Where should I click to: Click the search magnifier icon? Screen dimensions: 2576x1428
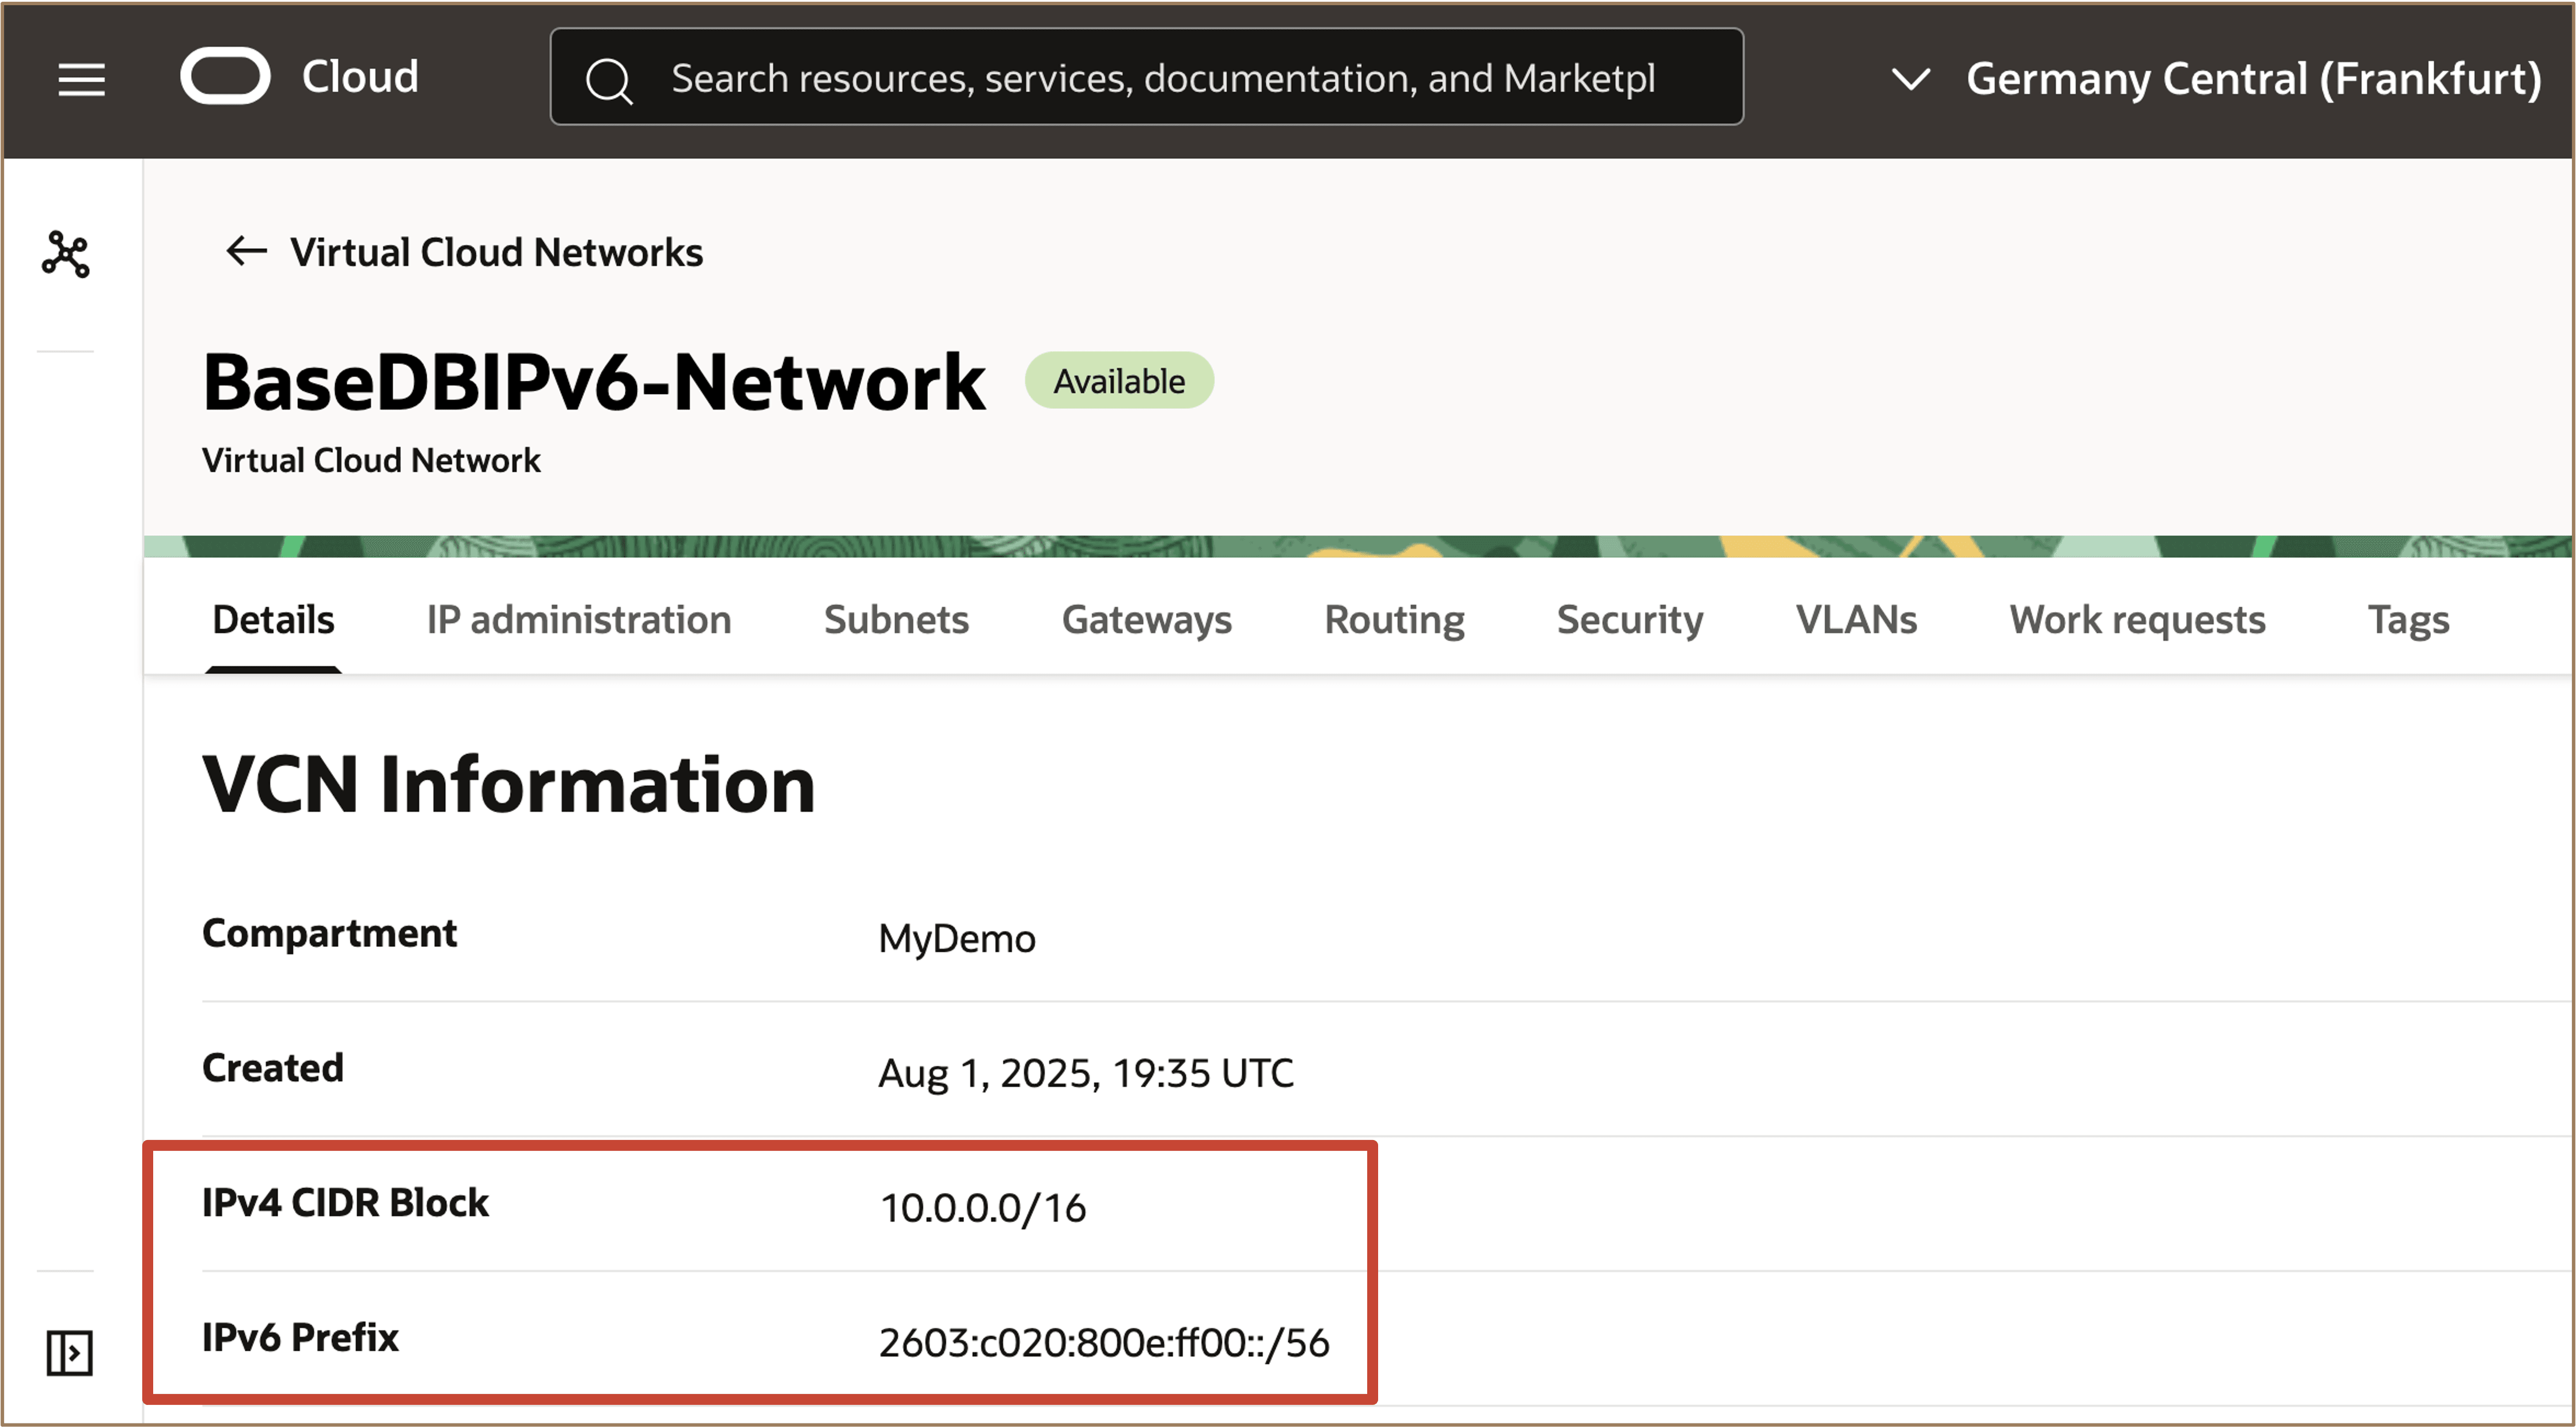(608, 79)
